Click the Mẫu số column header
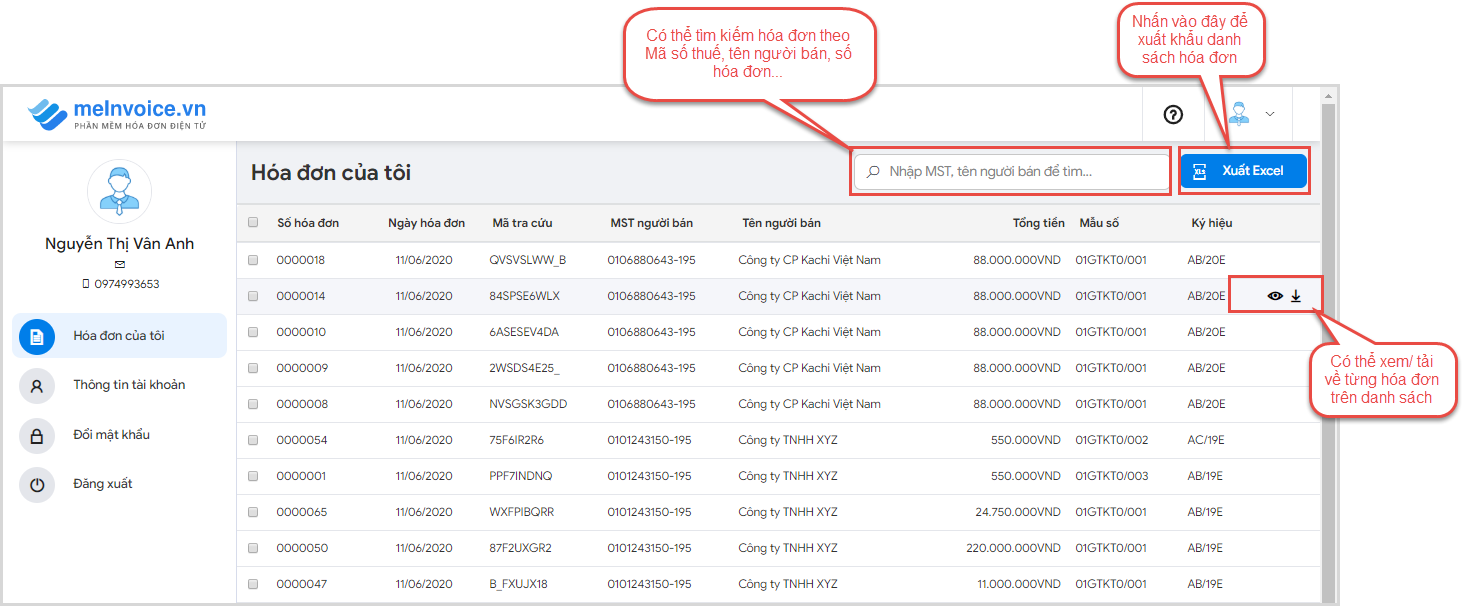 click(1099, 223)
